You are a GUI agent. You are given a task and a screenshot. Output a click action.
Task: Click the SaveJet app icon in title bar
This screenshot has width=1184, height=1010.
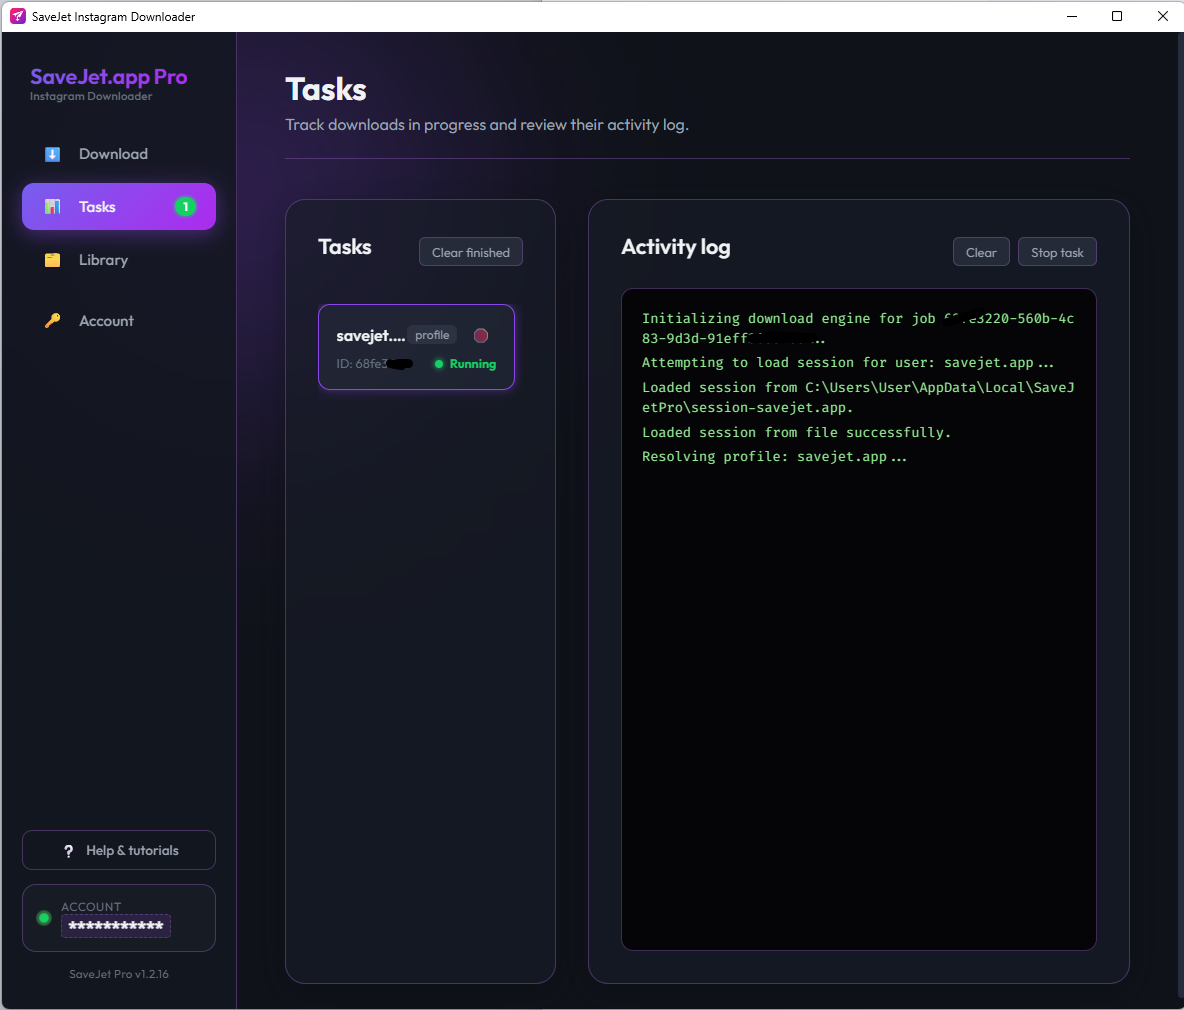[x=17, y=16]
